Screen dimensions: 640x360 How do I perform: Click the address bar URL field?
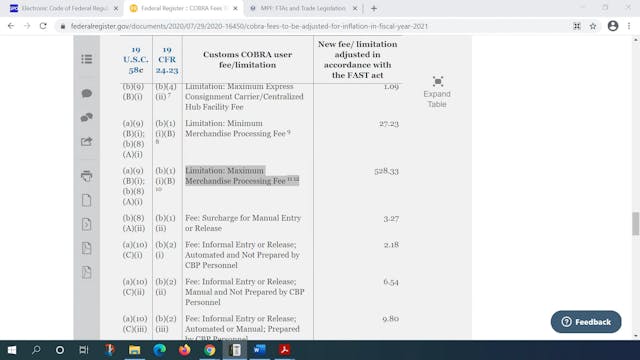click(249, 26)
